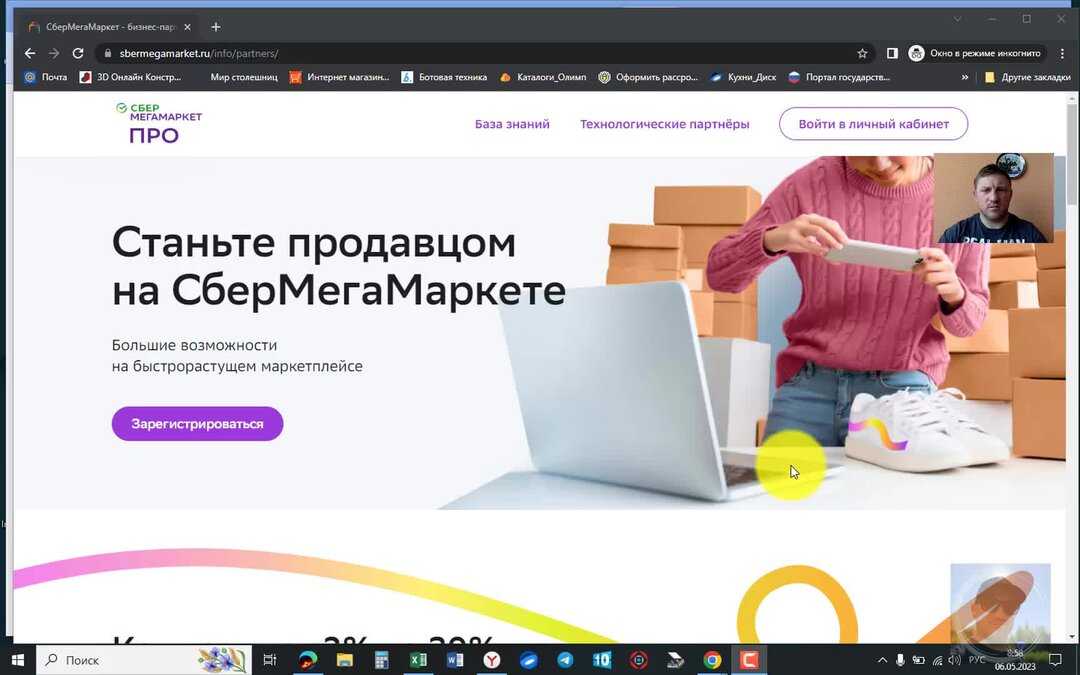Screen dimensions: 1080x675
Task: Open the notifications action center
Action: tap(1055, 660)
